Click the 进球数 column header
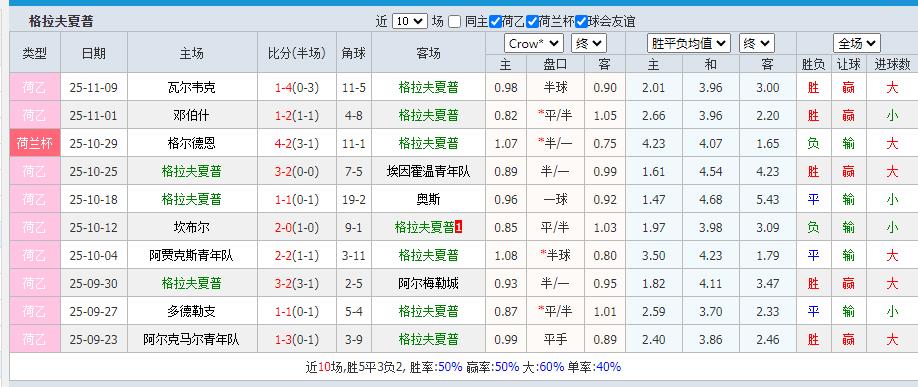Viewport: 918px width, 387px height. [x=892, y=64]
